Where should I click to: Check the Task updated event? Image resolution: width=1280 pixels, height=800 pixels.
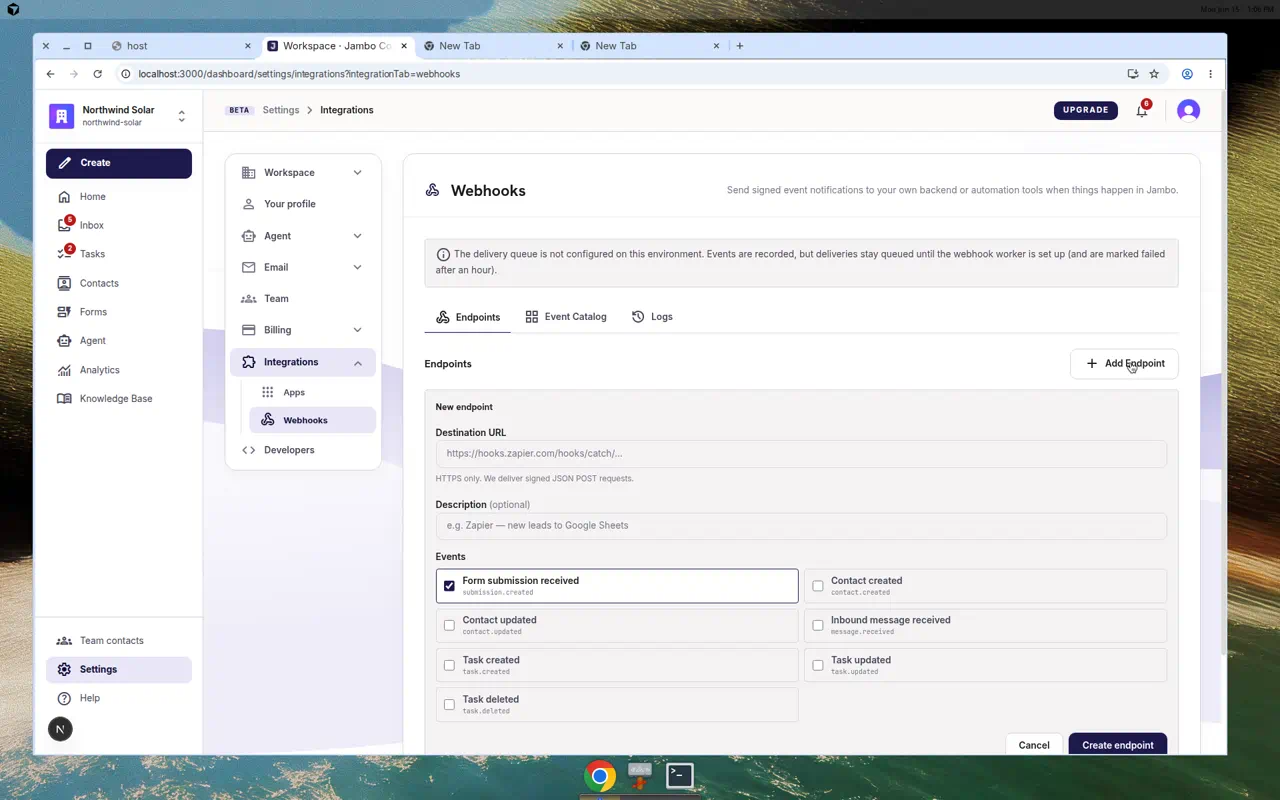click(818, 666)
